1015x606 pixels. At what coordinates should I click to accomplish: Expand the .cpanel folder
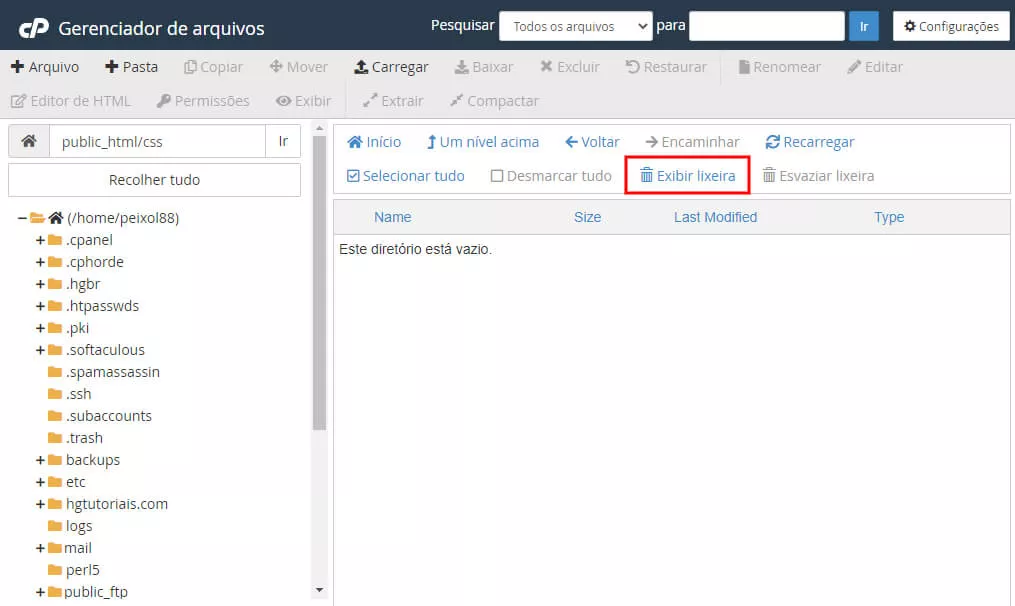40,240
